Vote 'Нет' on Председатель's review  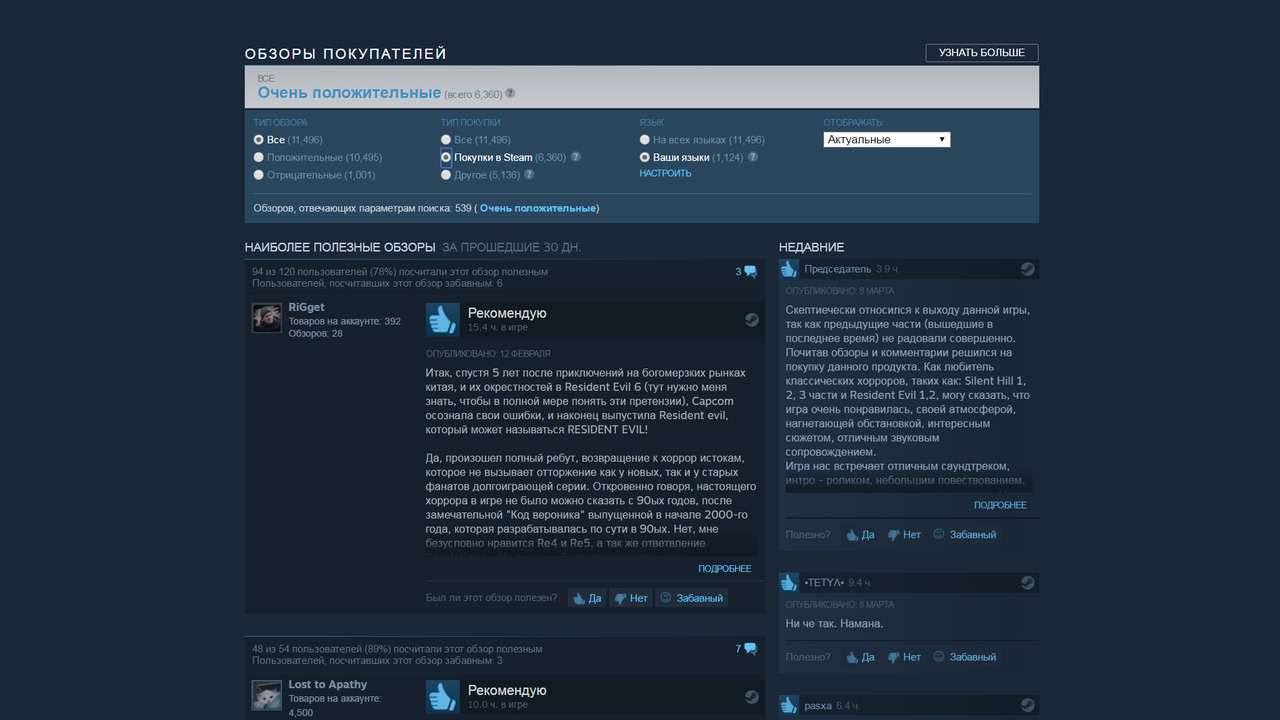[904, 534]
